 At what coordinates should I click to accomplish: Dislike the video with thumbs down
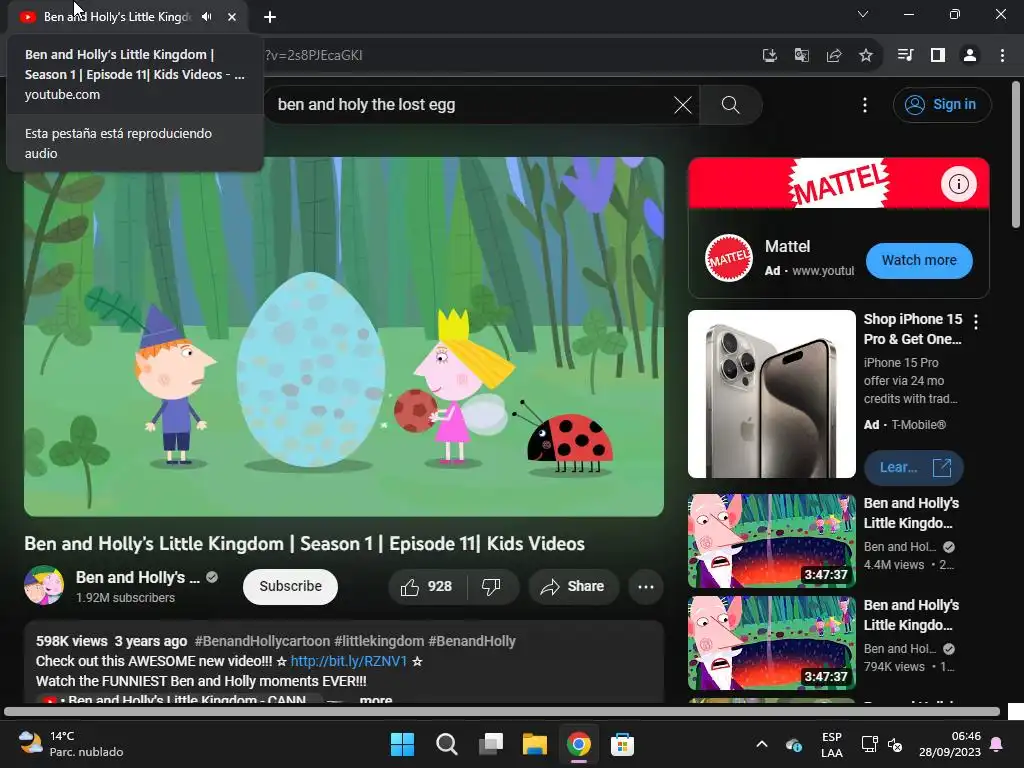coord(492,586)
